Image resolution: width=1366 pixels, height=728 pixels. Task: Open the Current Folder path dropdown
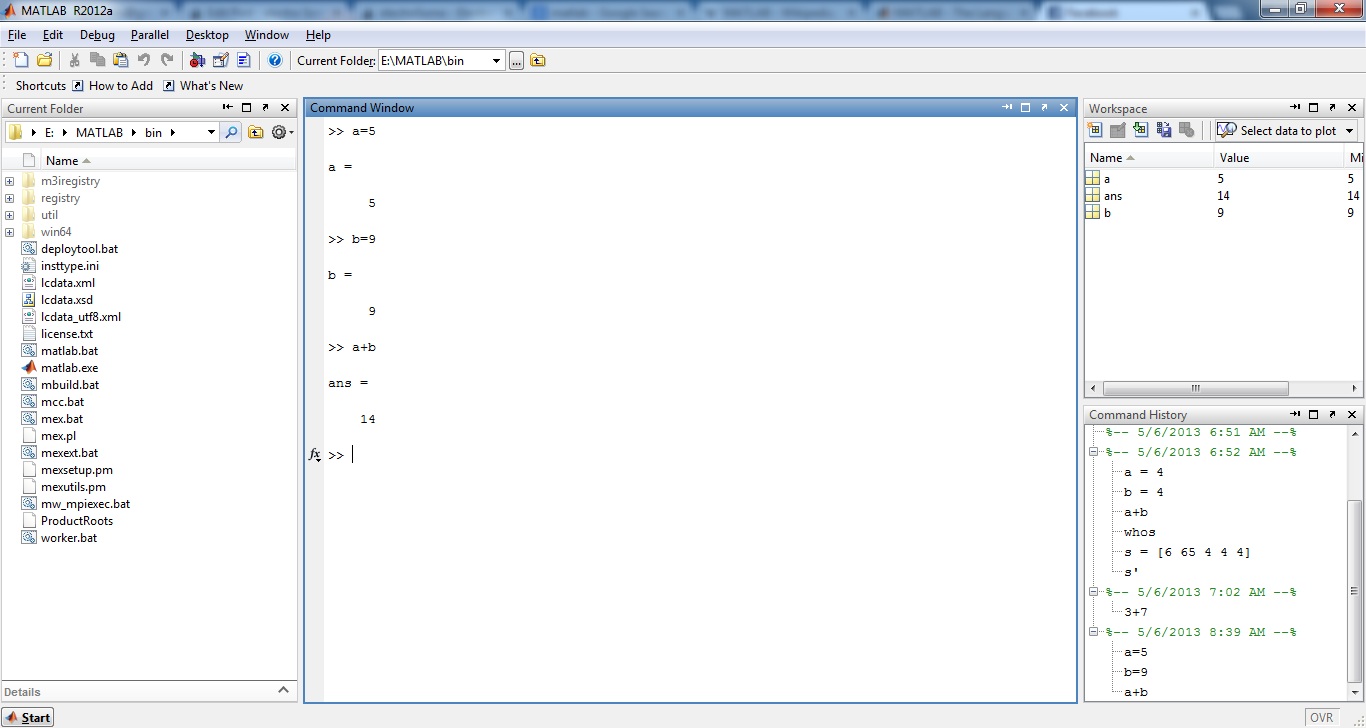point(497,60)
